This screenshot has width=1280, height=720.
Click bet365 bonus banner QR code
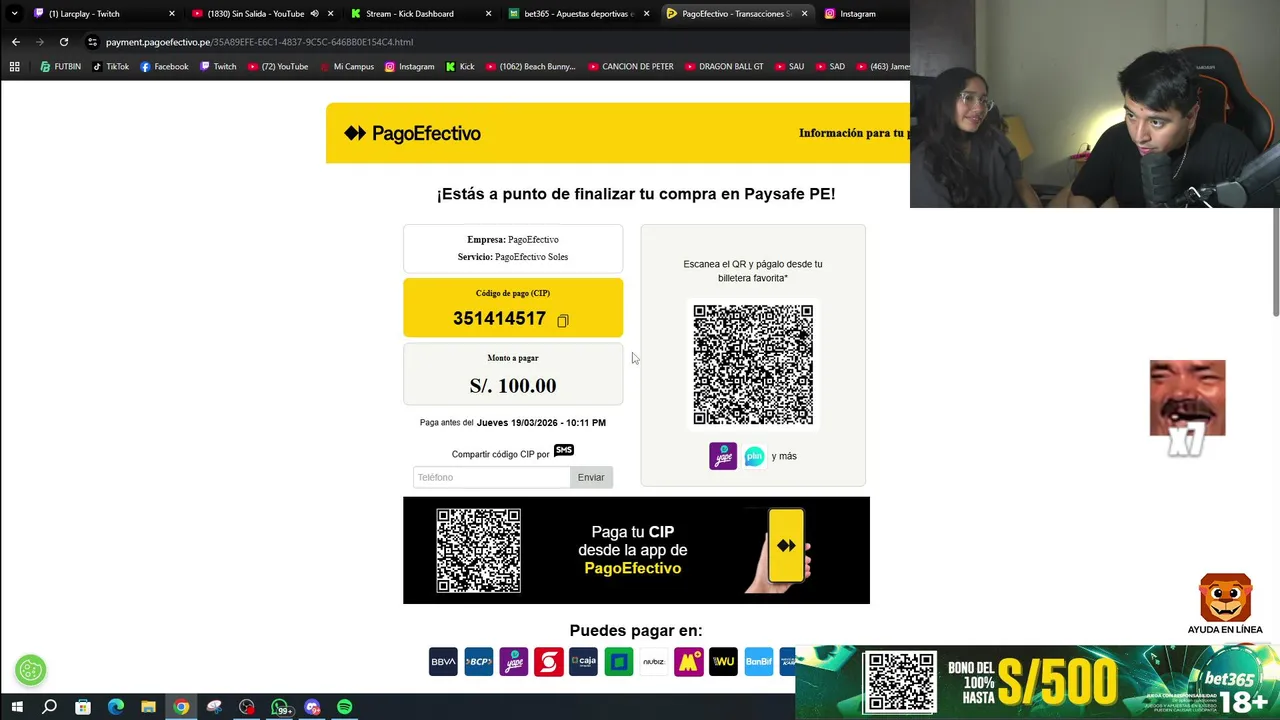(900, 683)
